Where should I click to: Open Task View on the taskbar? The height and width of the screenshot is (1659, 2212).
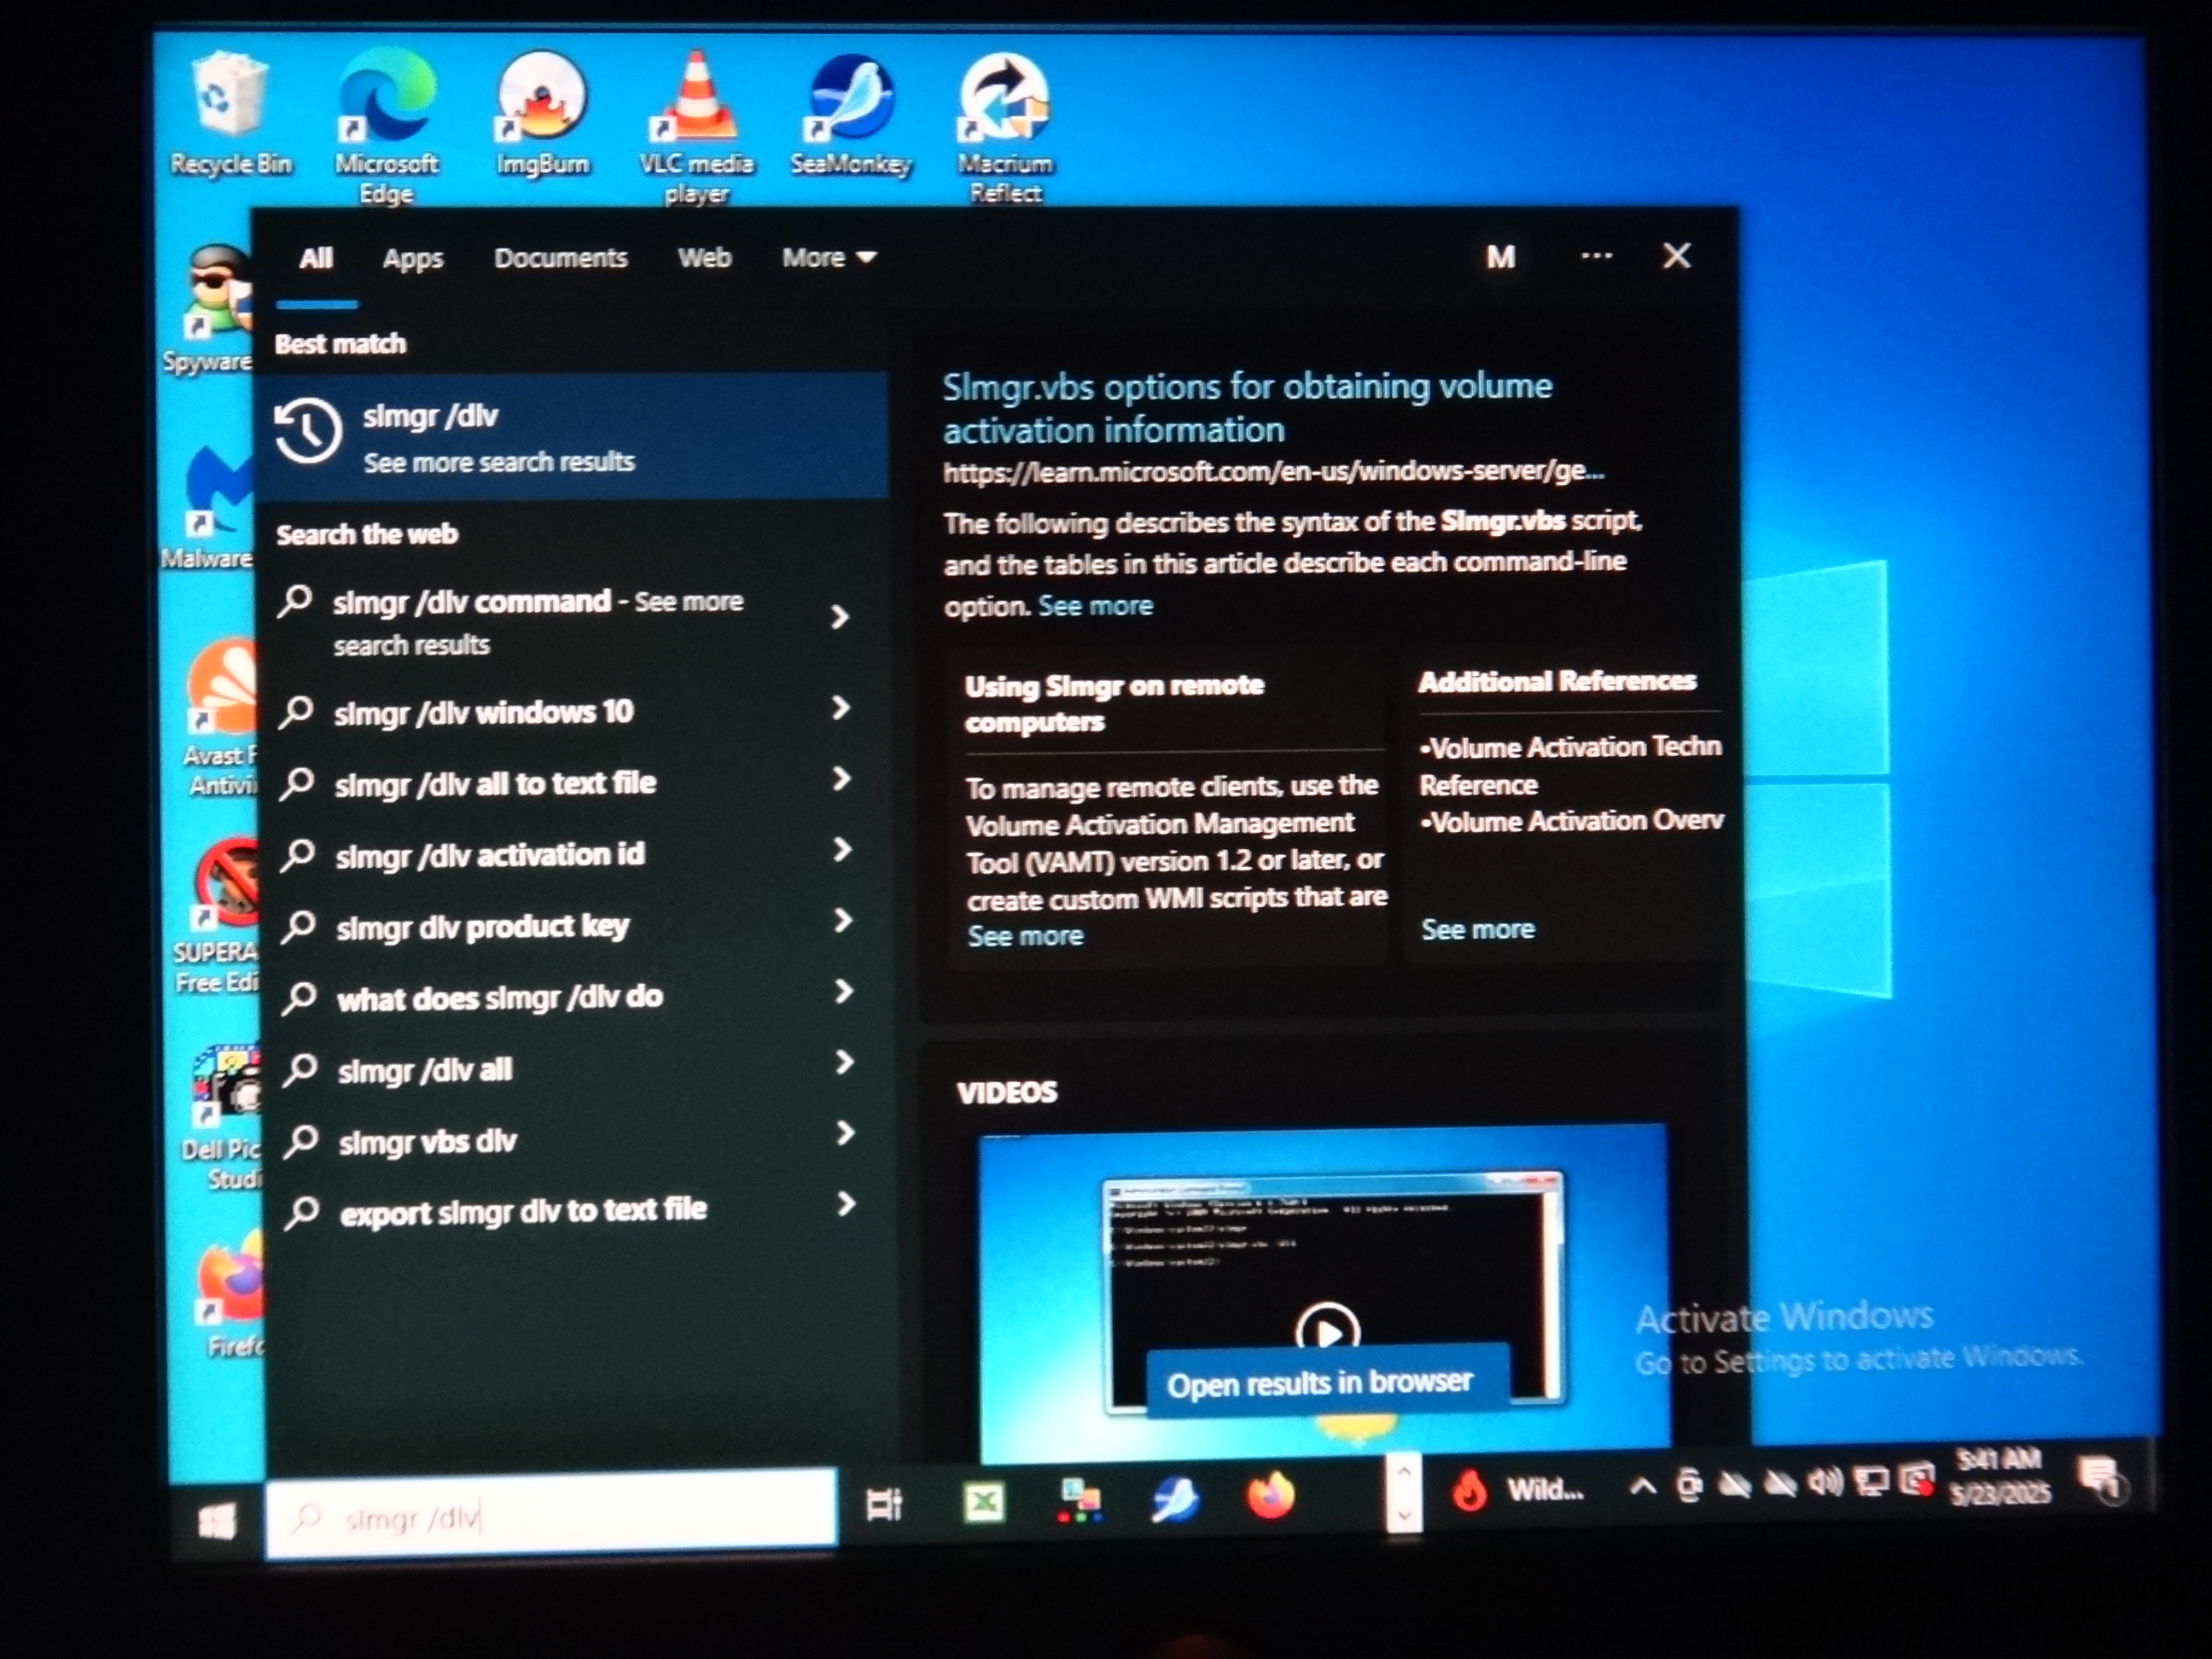(x=884, y=1504)
